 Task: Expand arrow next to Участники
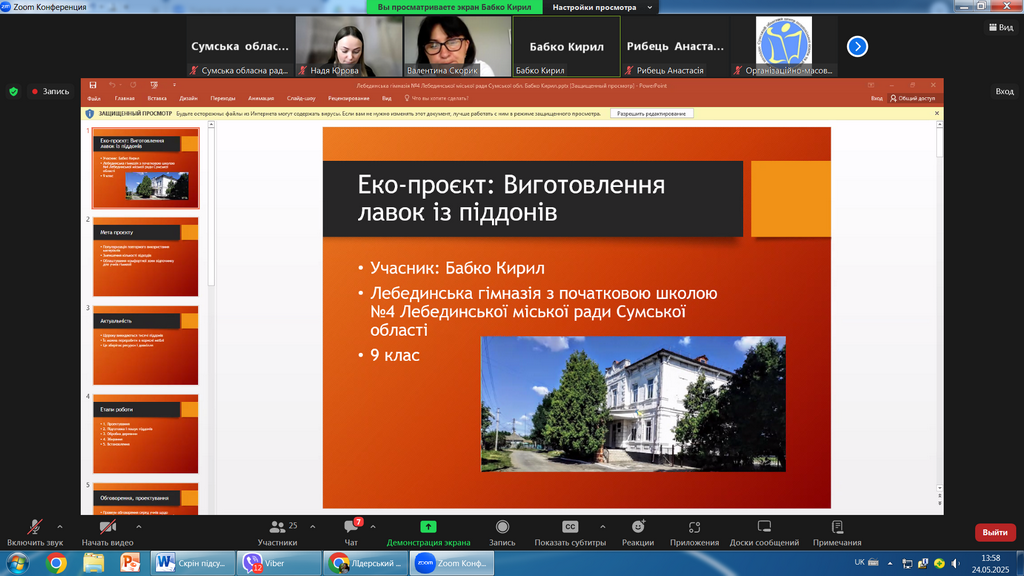pyautogui.click(x=312, y=526)
